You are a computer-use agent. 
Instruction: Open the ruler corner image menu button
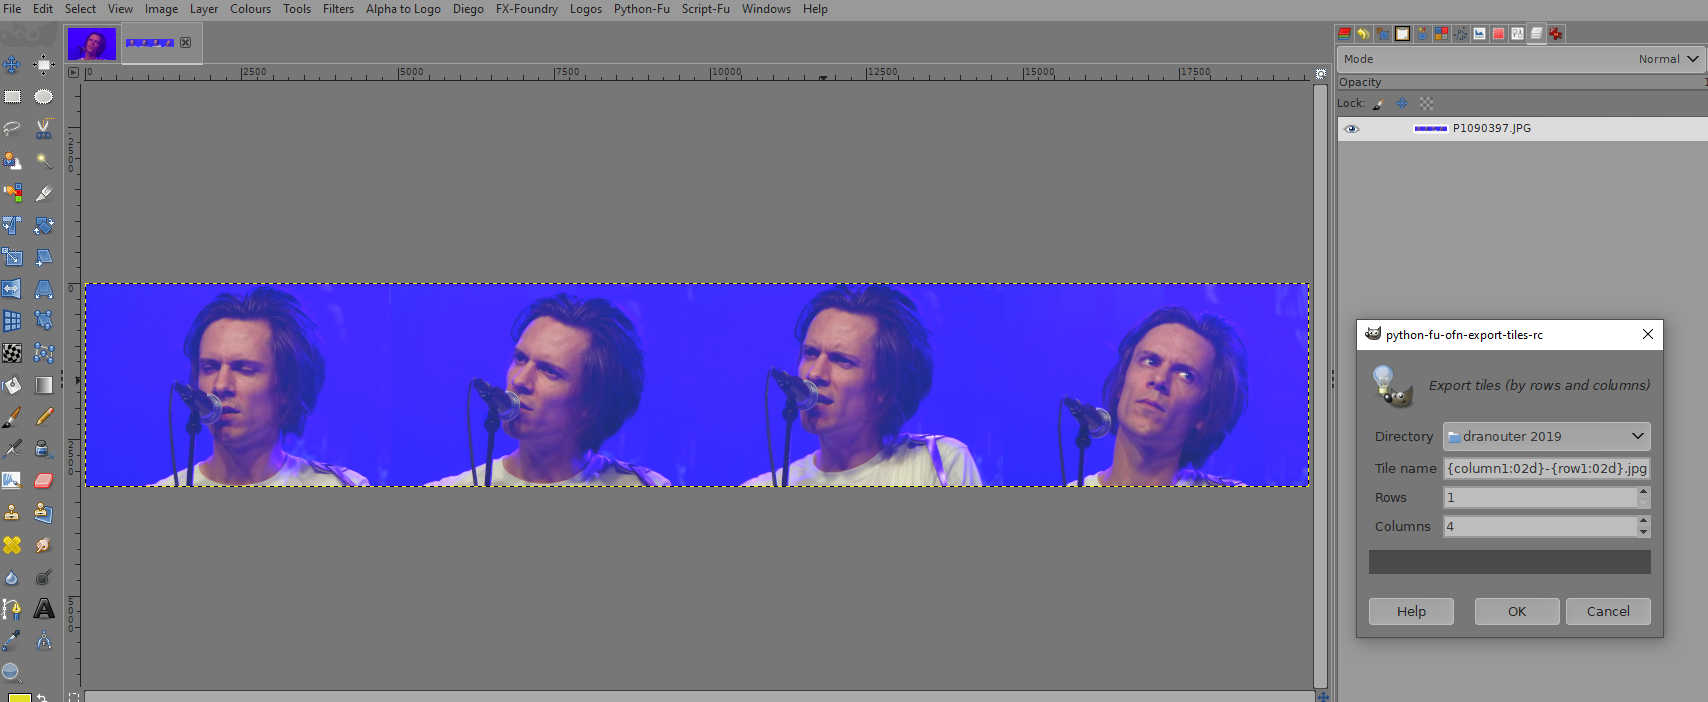pos(73,72)
